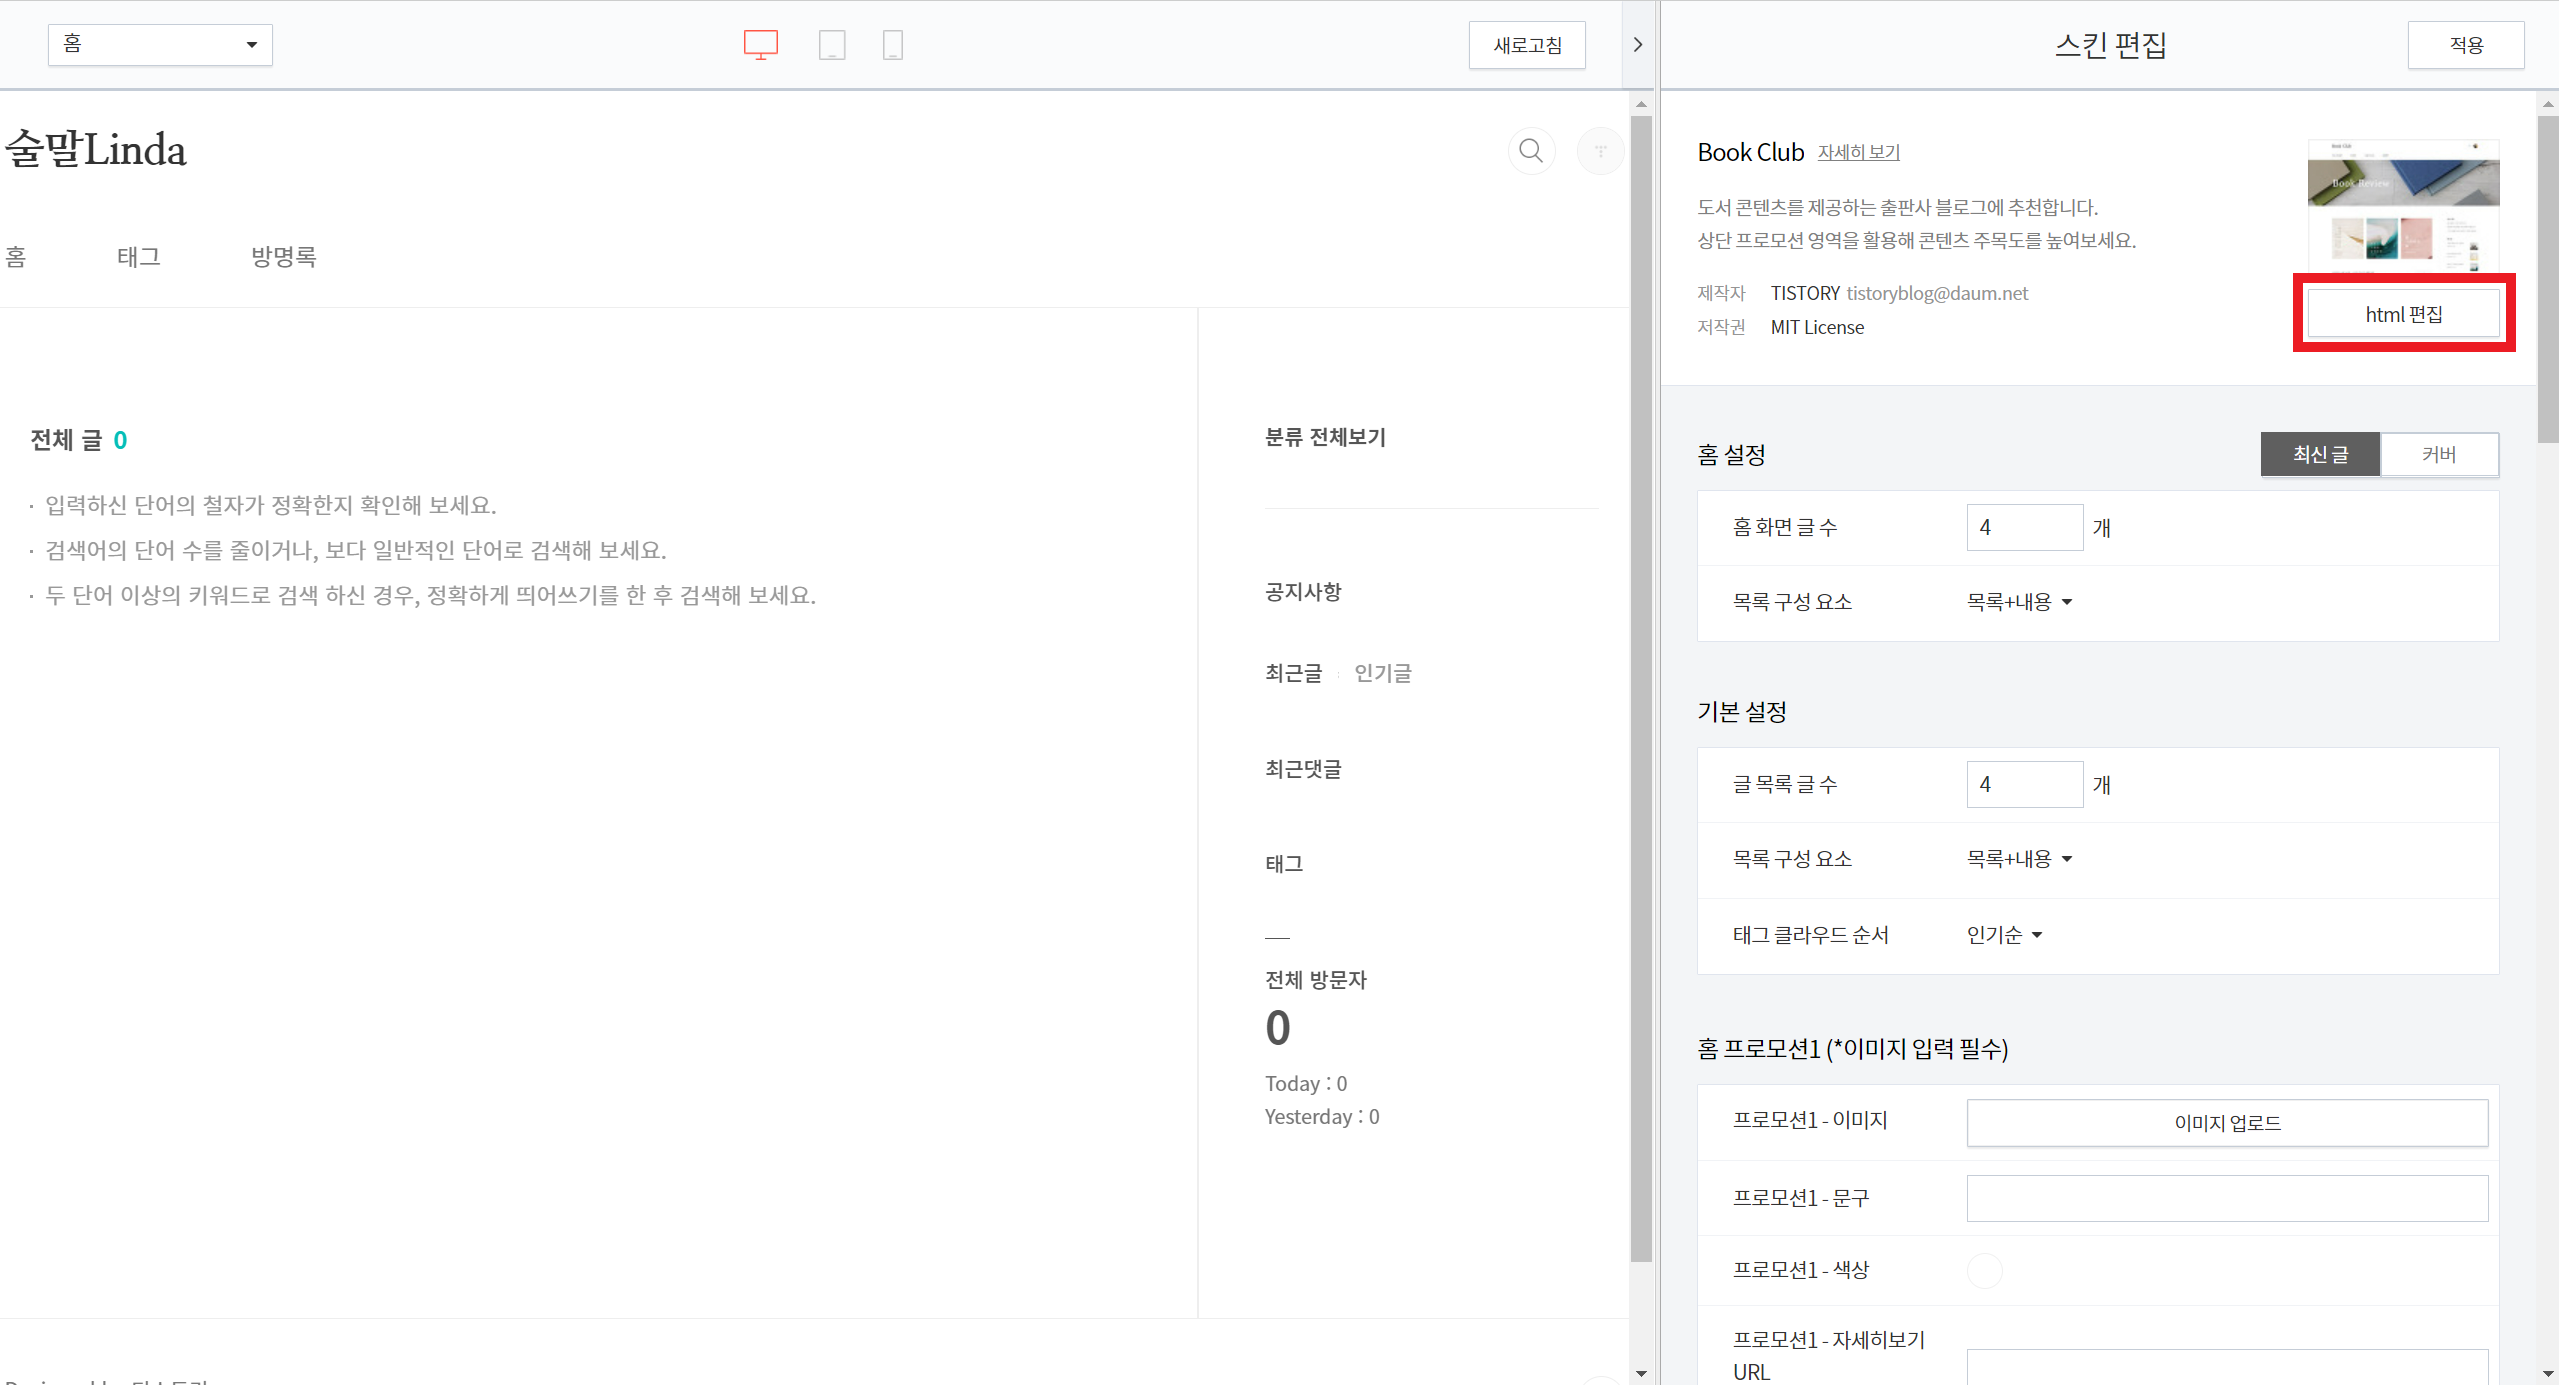
Task: Click the 적용 button
Action: 2465,45
